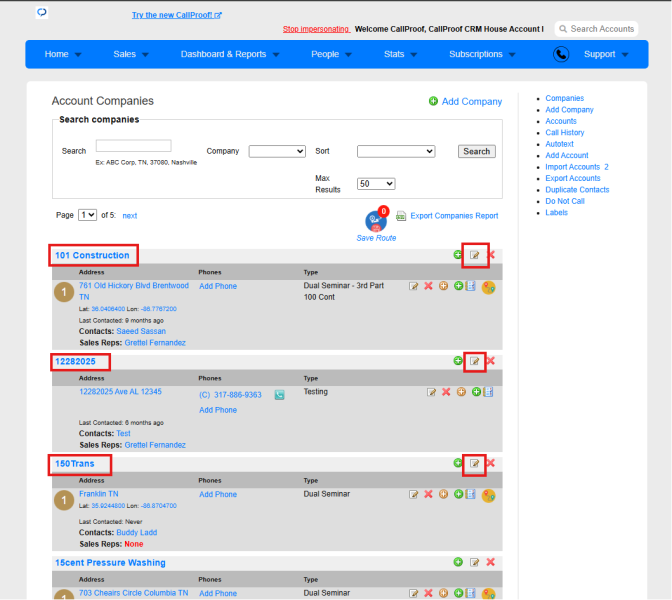Open the 101 Construction company link

click(x=92, y=255)
